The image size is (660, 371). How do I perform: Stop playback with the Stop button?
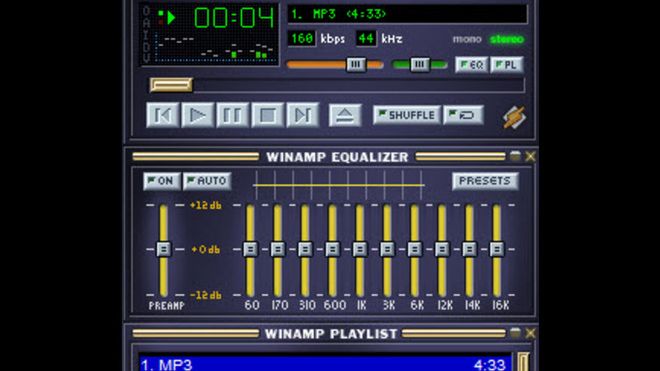point(267,115)
